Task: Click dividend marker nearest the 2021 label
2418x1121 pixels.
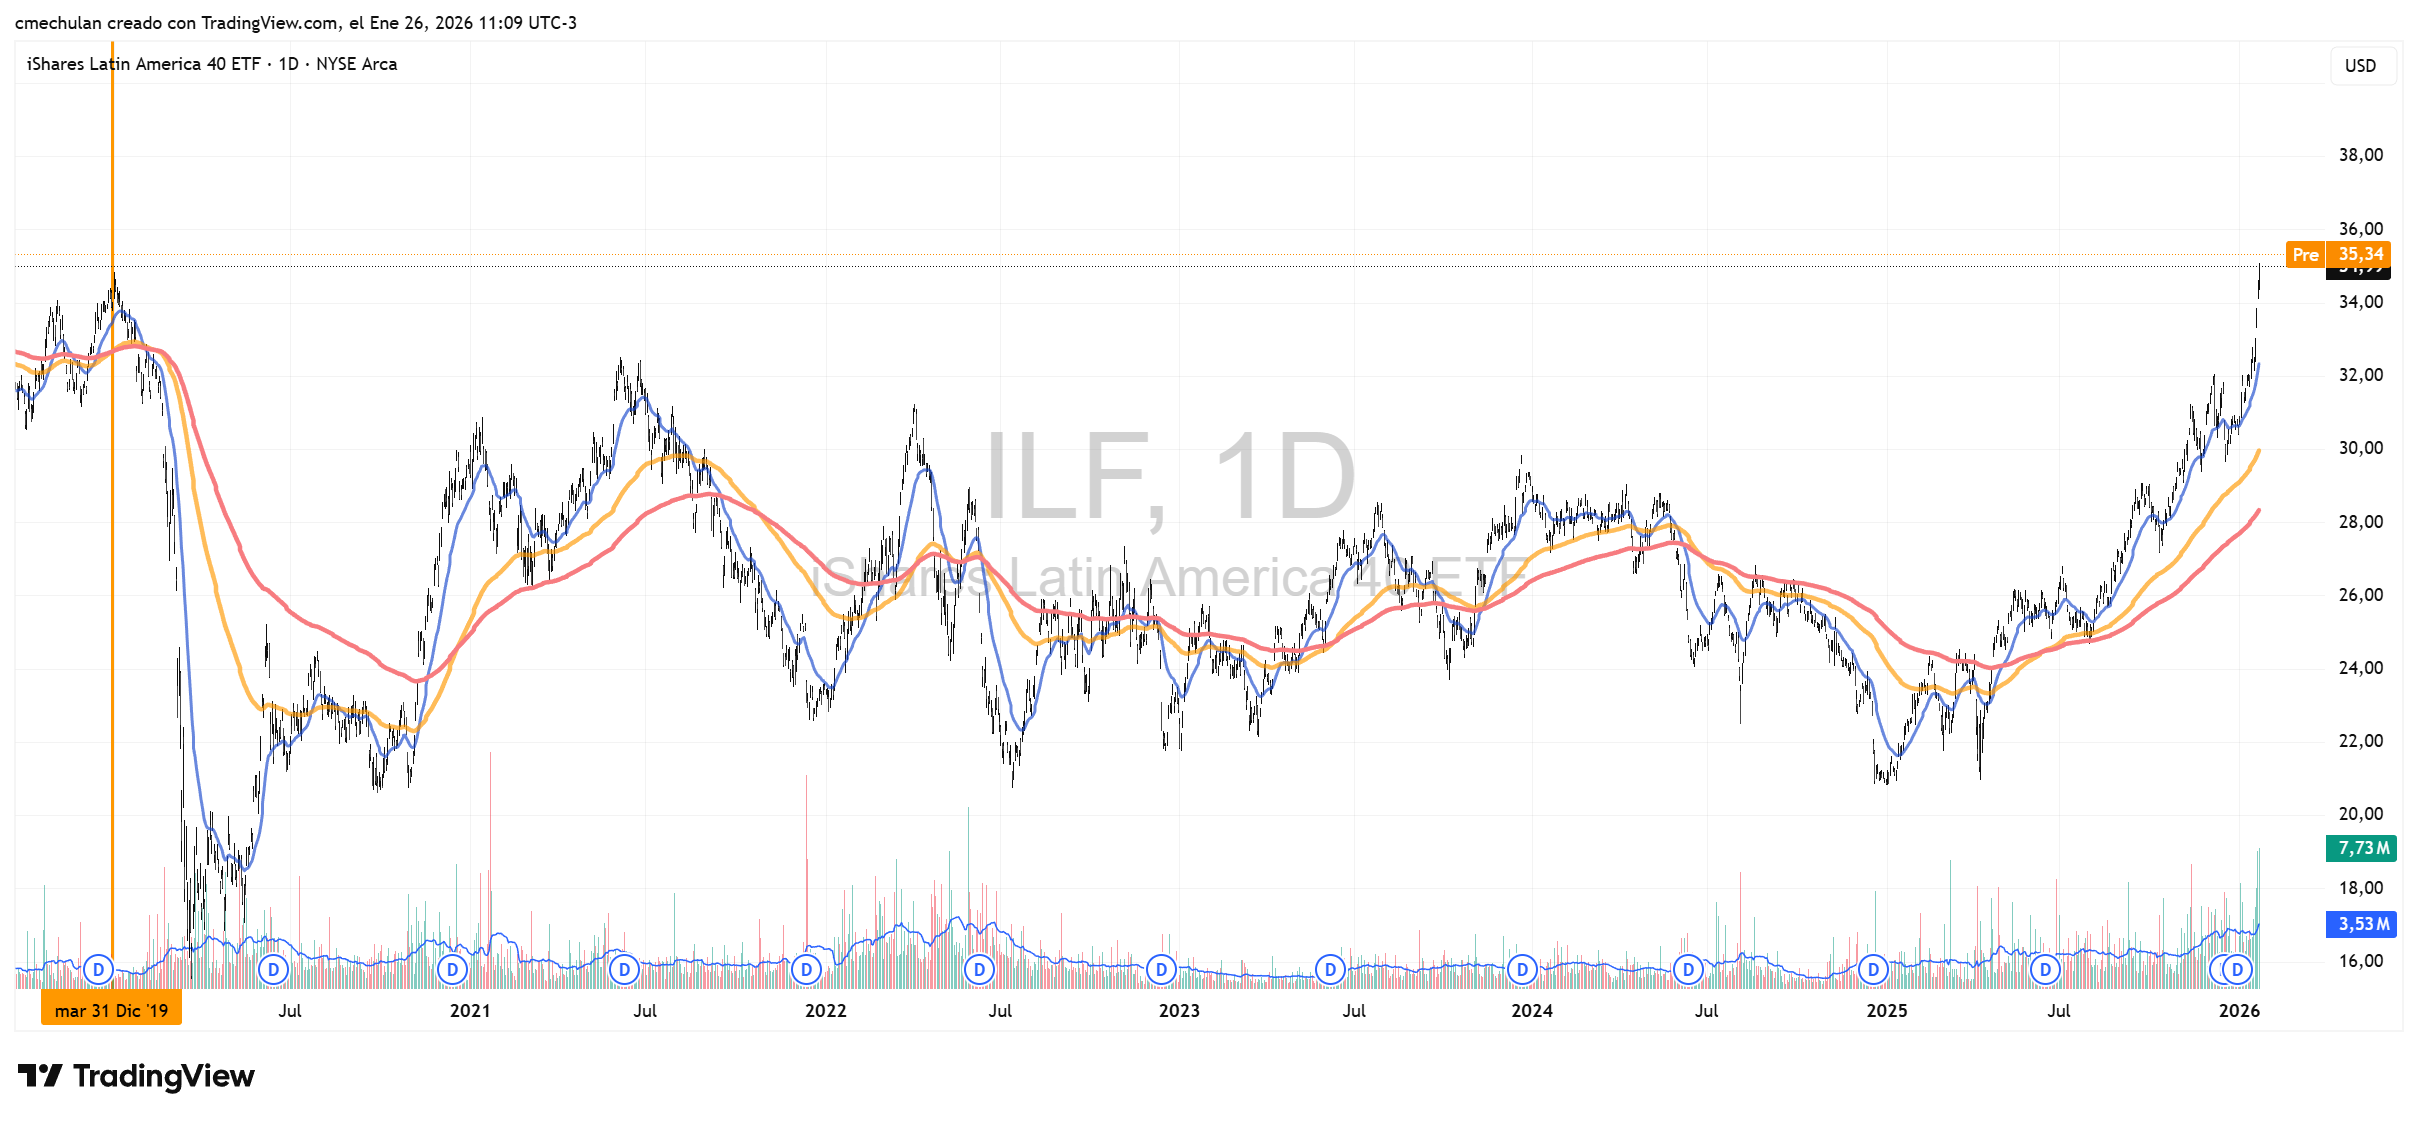Action: pos(453,969)
